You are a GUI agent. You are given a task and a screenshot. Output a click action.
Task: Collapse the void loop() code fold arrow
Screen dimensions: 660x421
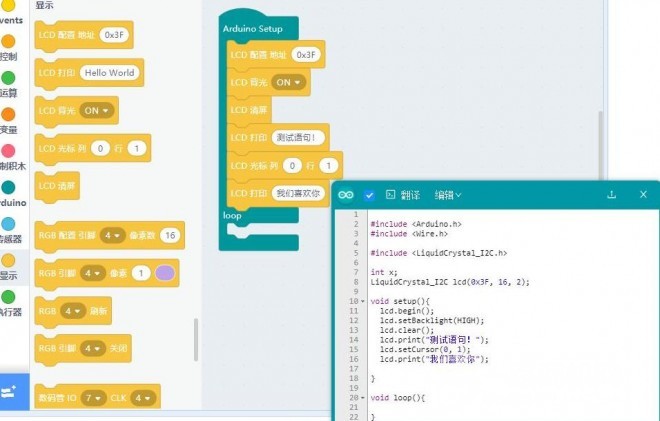click(362, 398)
